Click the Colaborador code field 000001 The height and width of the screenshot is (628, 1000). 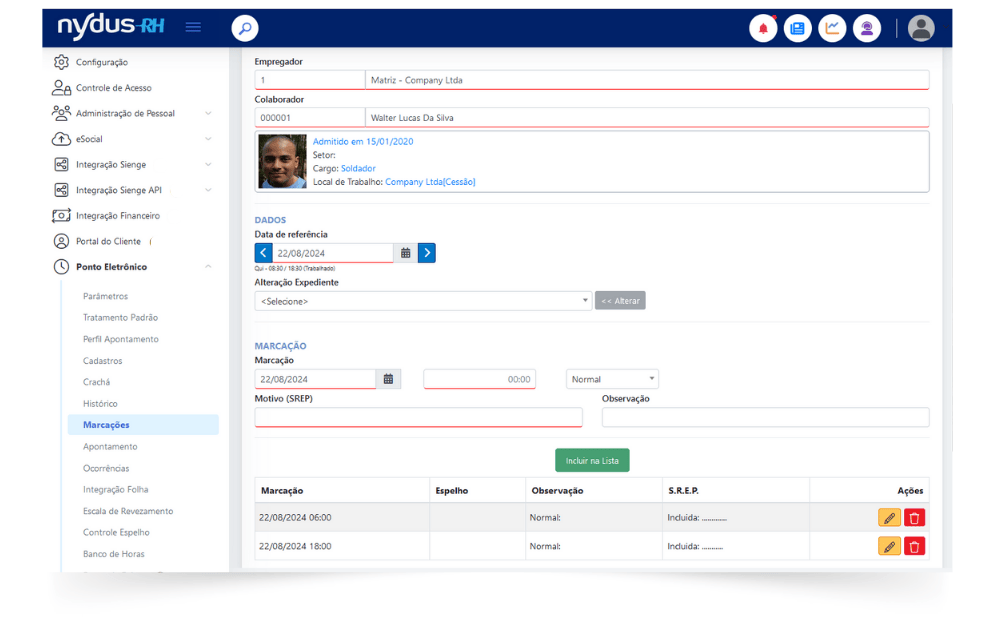310,117
